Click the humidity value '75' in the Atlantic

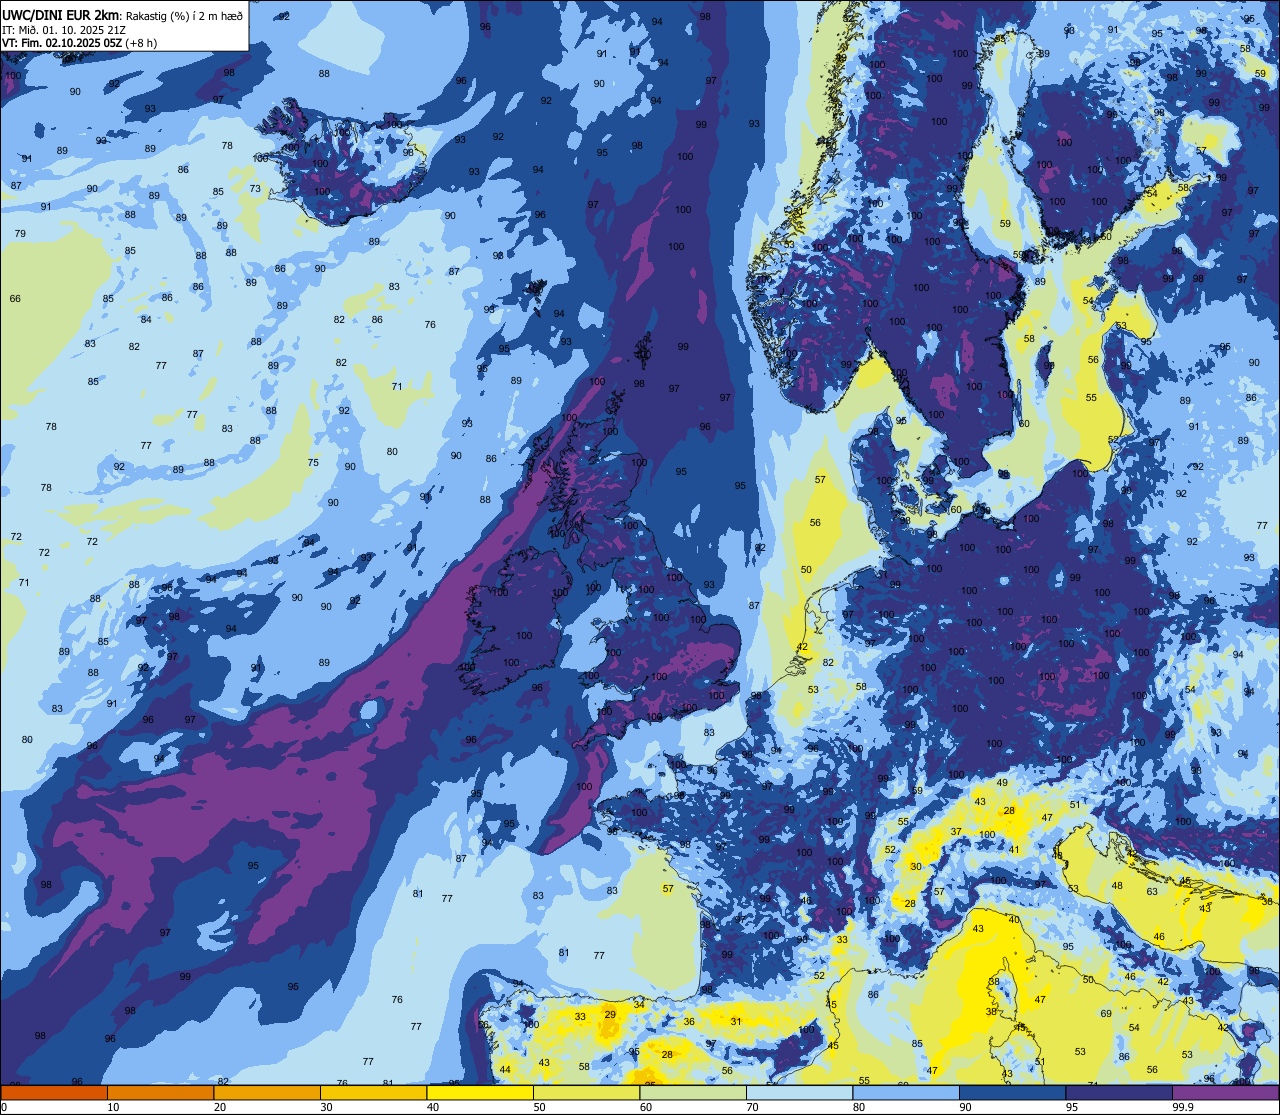pyautogui.click(x=313, y=463)
